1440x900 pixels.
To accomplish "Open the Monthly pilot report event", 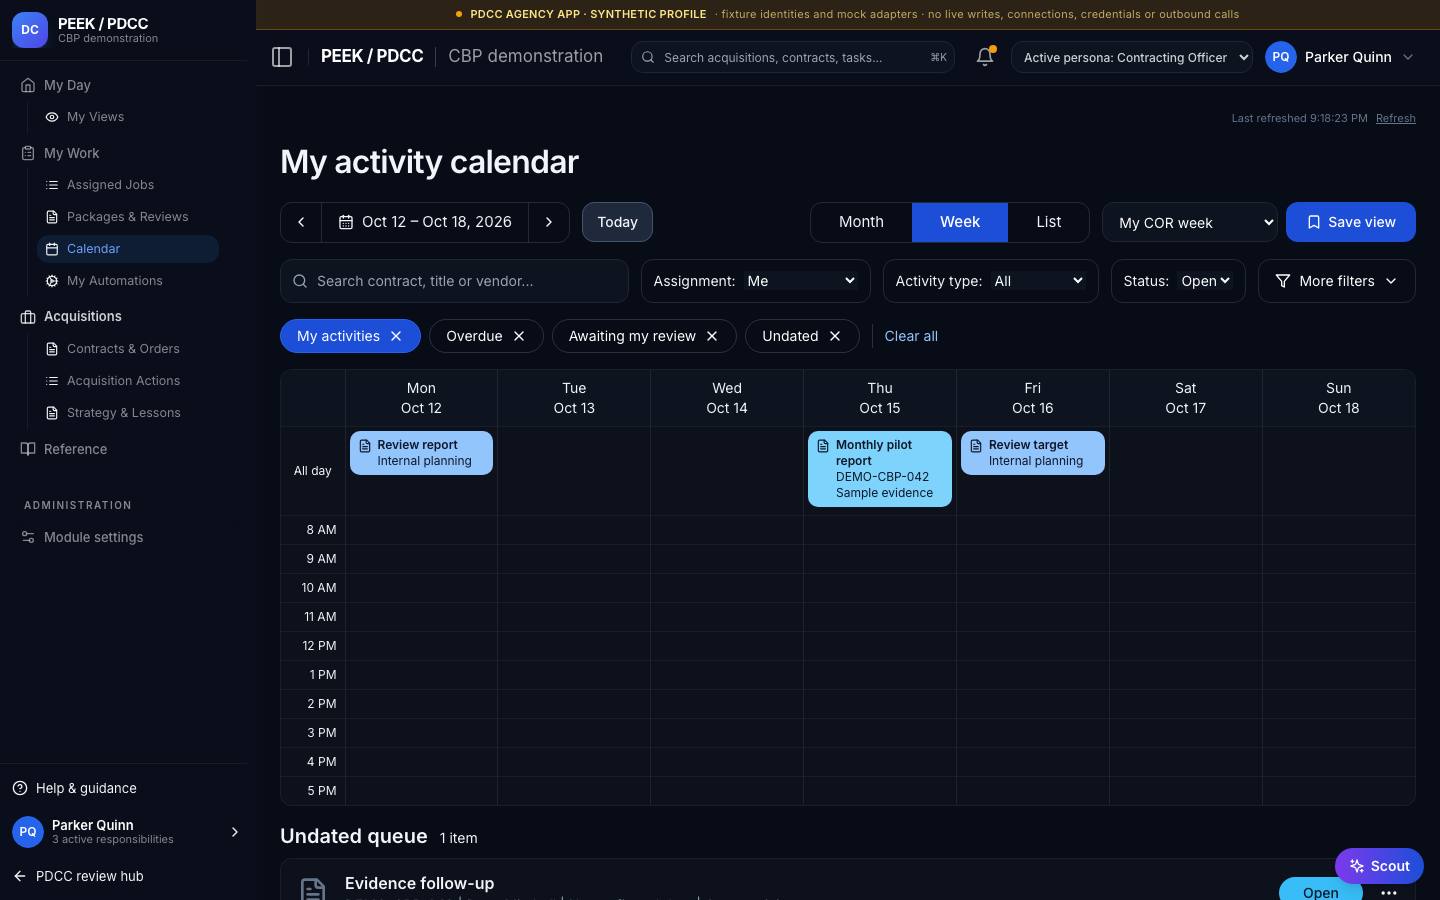I will [880, 469].
